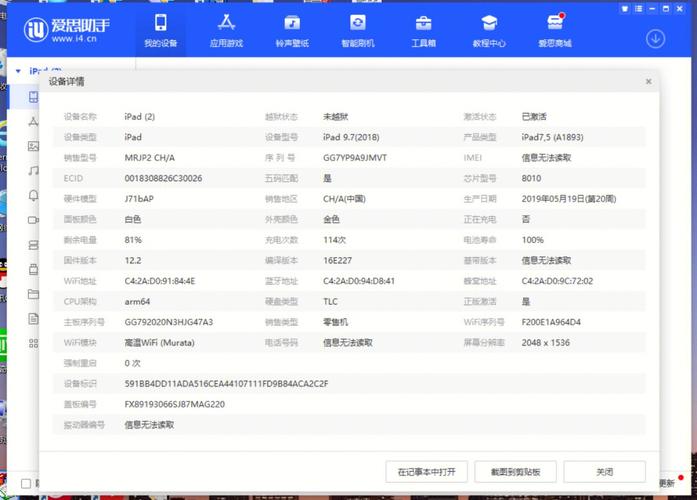Click WiFi address C4:2A:D0:91:84:4E
This screenshot has height=500, width=697.
pos(160,281)
